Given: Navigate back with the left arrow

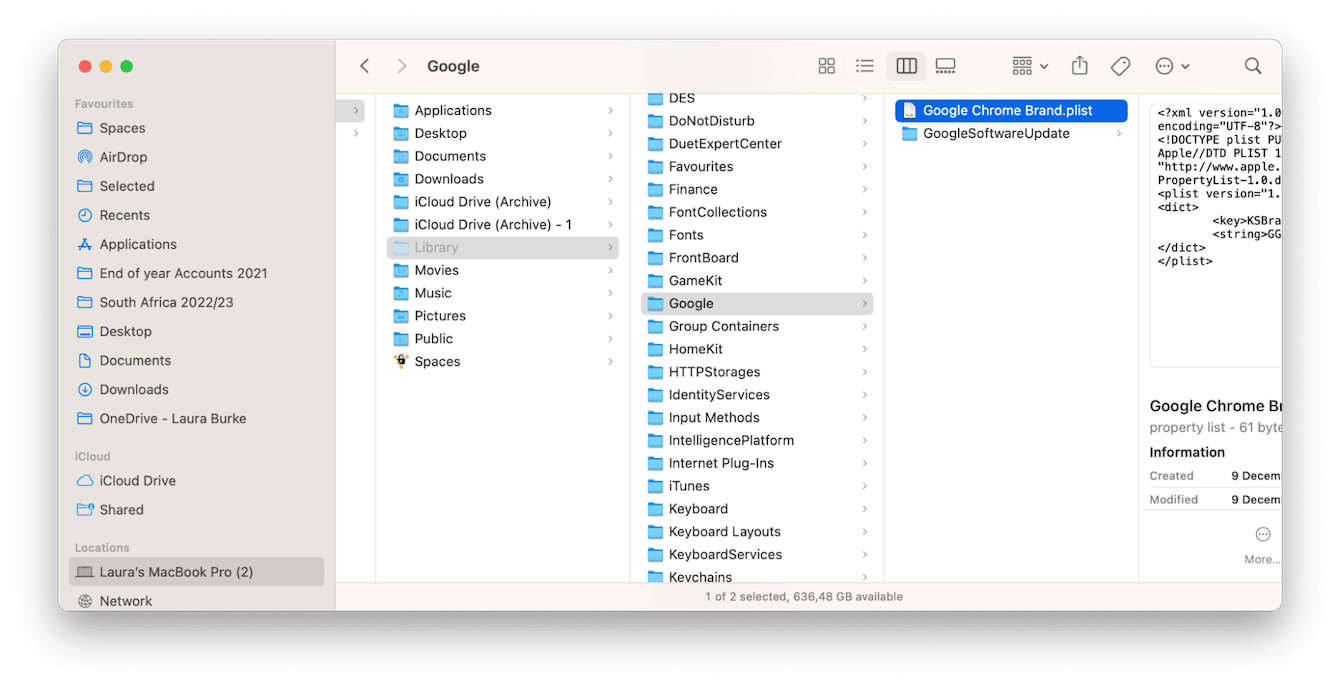Looking at the screenshot, I should pyautogui.click(x=364, y=65).
